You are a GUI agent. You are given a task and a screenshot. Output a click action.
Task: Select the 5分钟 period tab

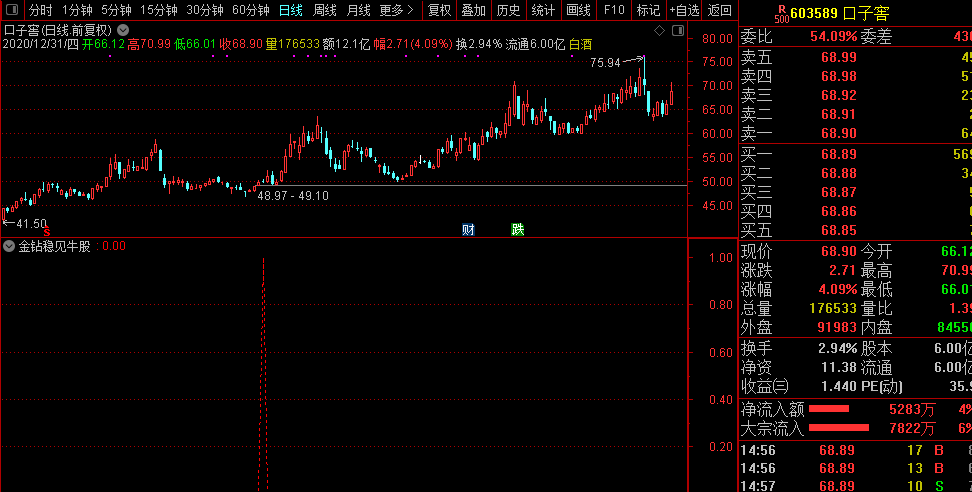tap(117, 10)
